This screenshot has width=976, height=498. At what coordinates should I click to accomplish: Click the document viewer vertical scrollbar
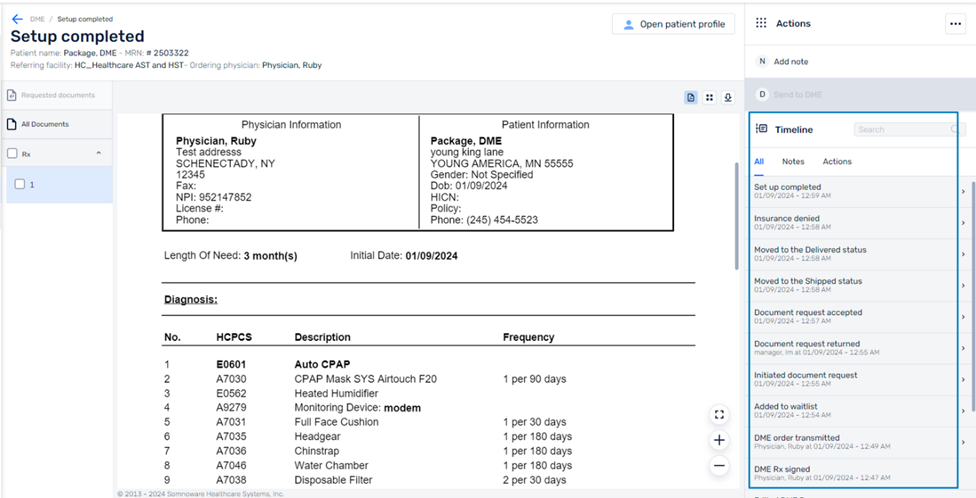click(738, 216)
